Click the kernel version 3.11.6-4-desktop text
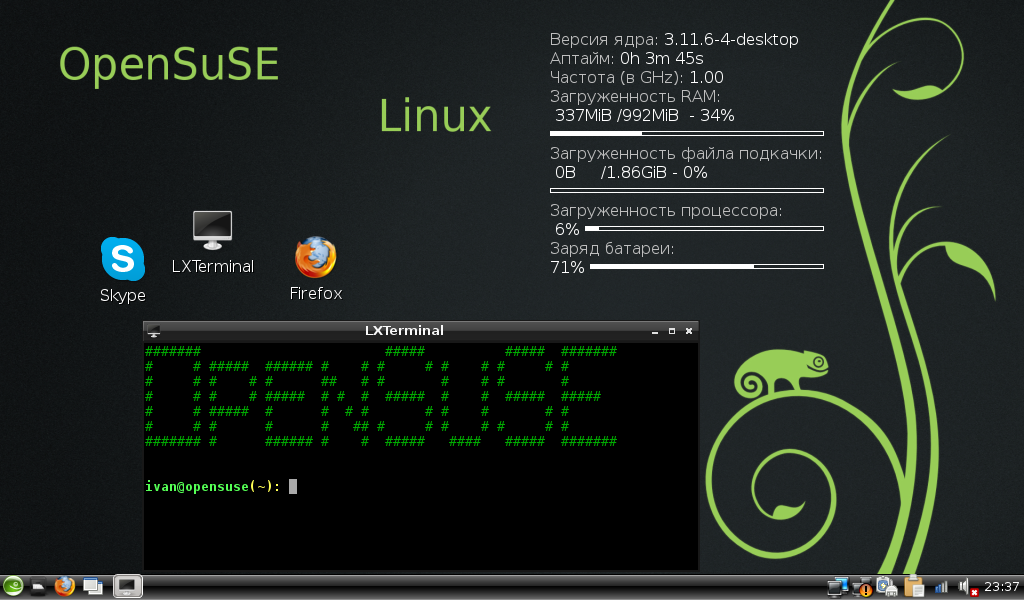 [x=731, y=40]
